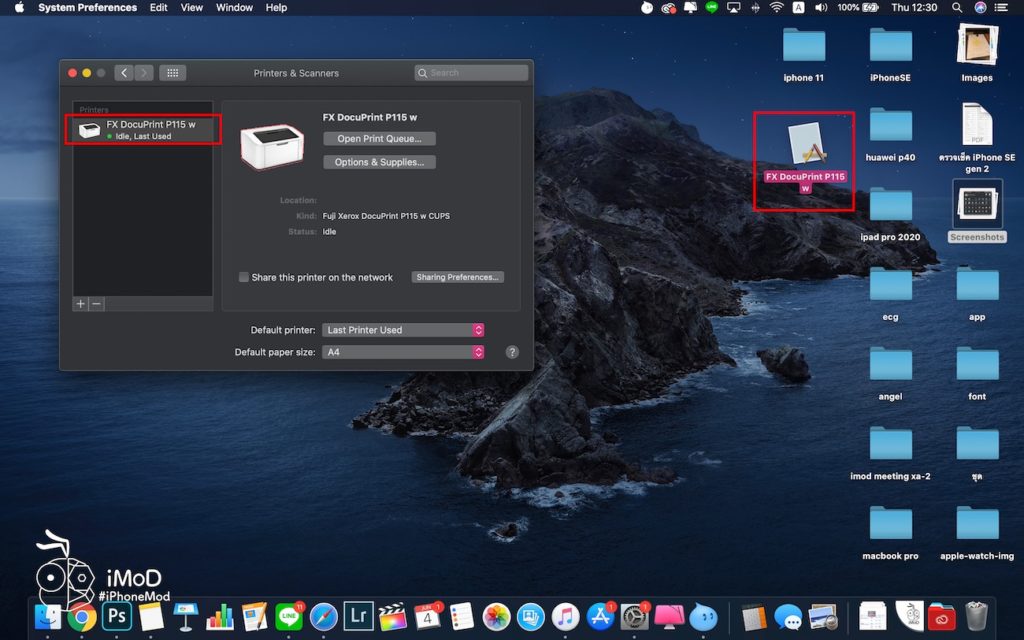Go back with the left chevron button
Viewport: 1024px width, 640px height.
tap(123, 73)
